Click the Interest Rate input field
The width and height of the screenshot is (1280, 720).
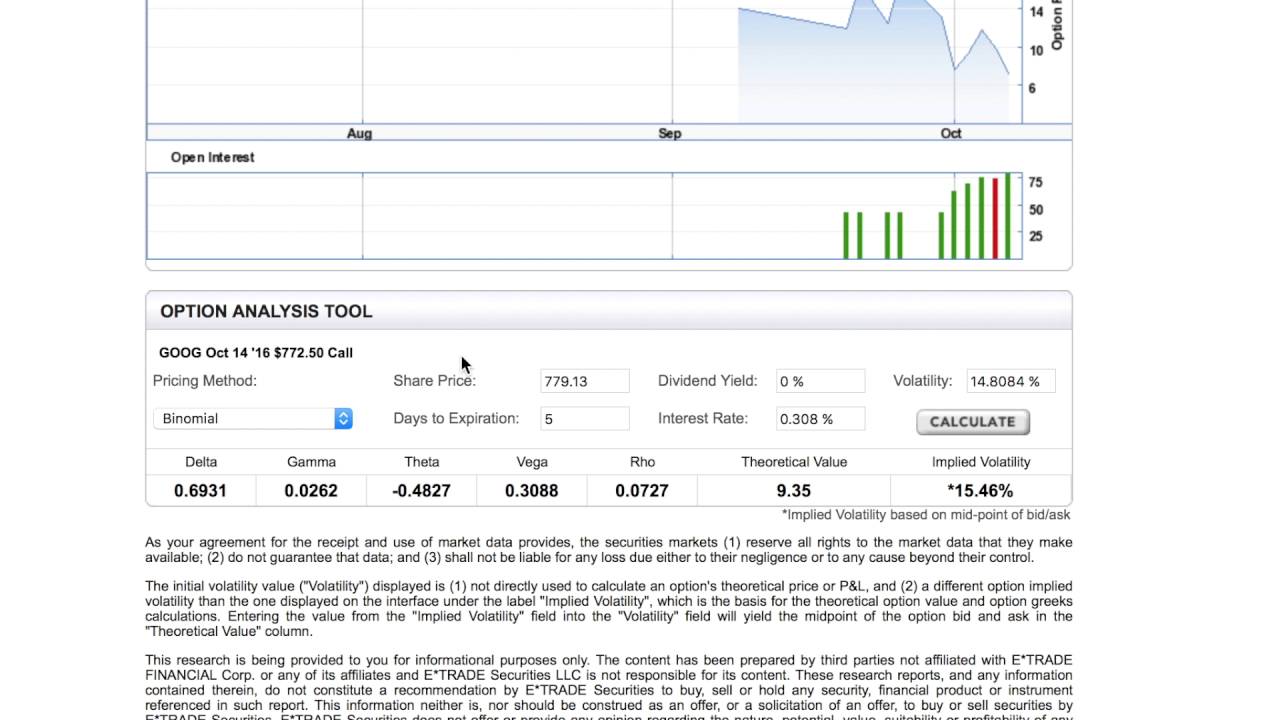point(821,419)
